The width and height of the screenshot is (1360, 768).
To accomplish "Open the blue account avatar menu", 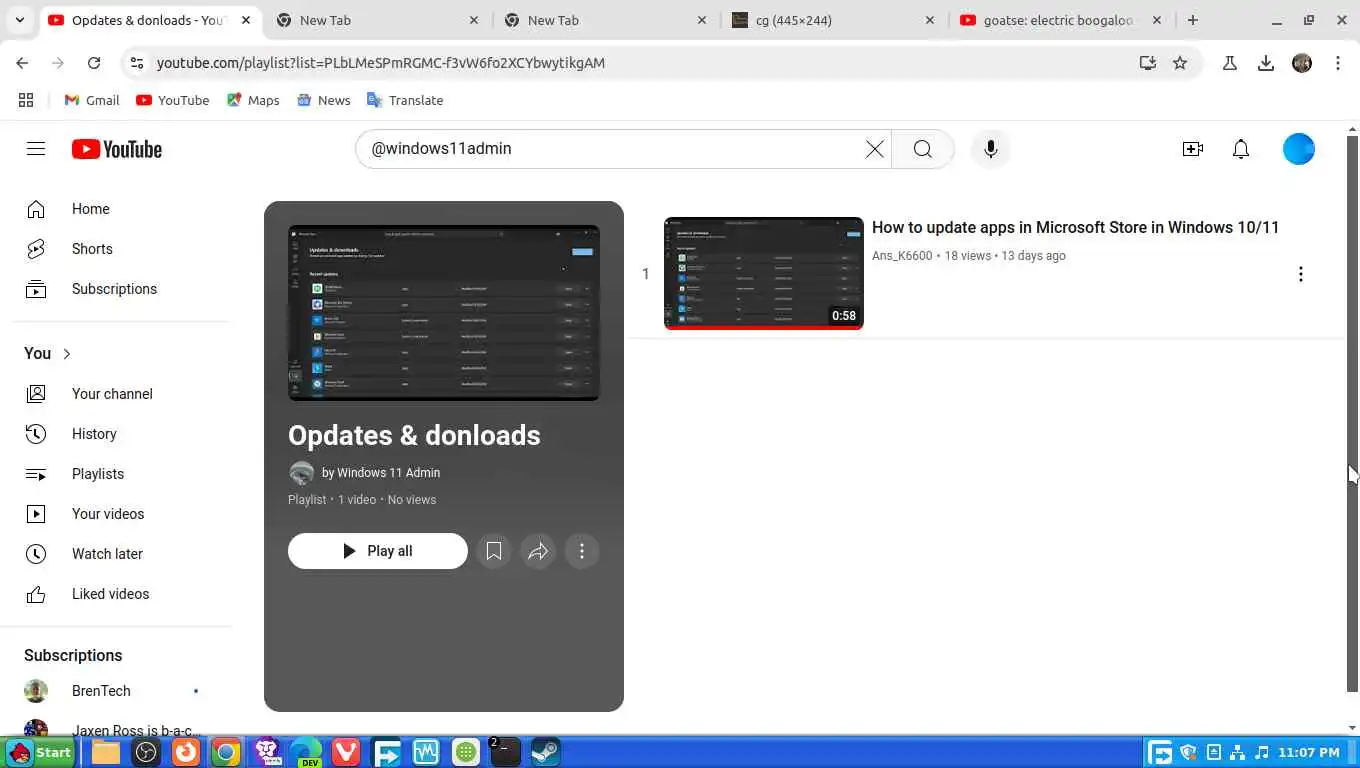I will (x=1298, y=149).
